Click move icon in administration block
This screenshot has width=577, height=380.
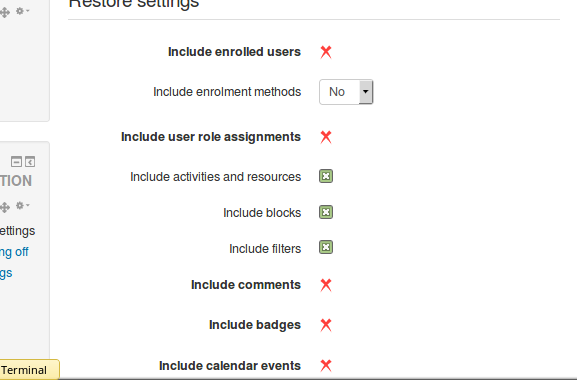click(4, 207)
